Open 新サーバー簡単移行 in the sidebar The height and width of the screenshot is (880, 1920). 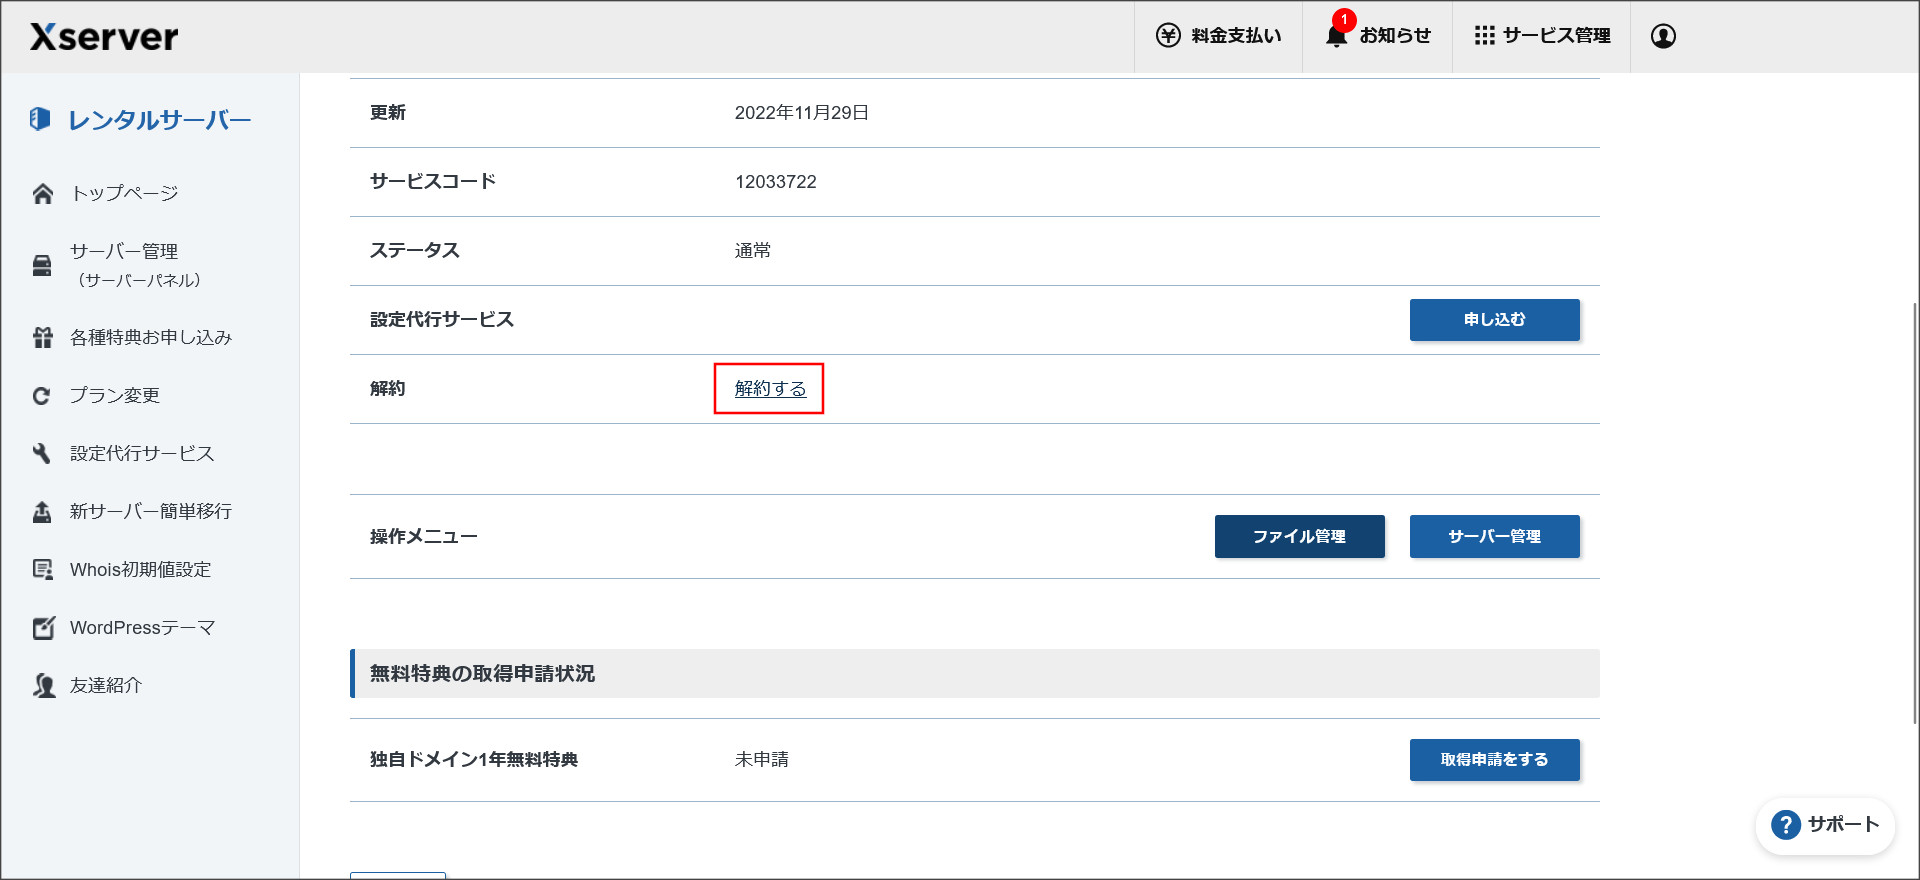150,512
